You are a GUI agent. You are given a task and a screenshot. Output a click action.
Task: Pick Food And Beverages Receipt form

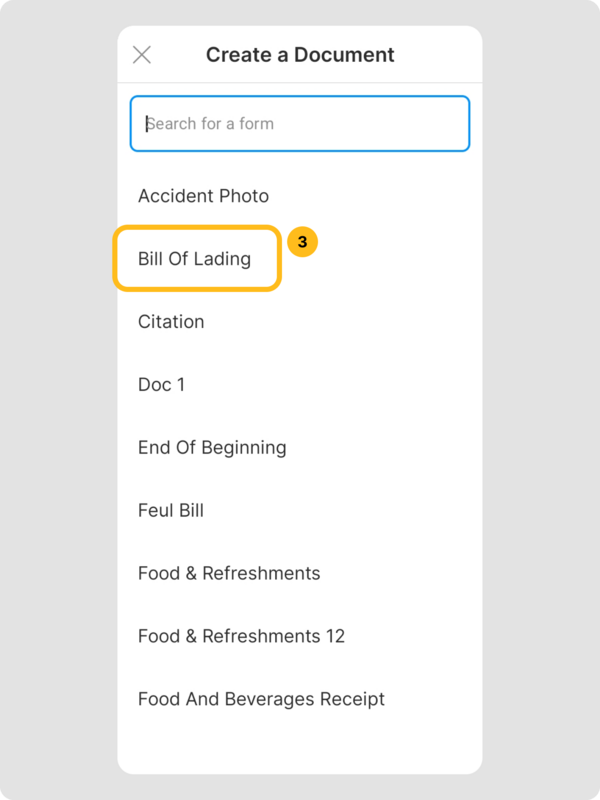pos(261,699)
